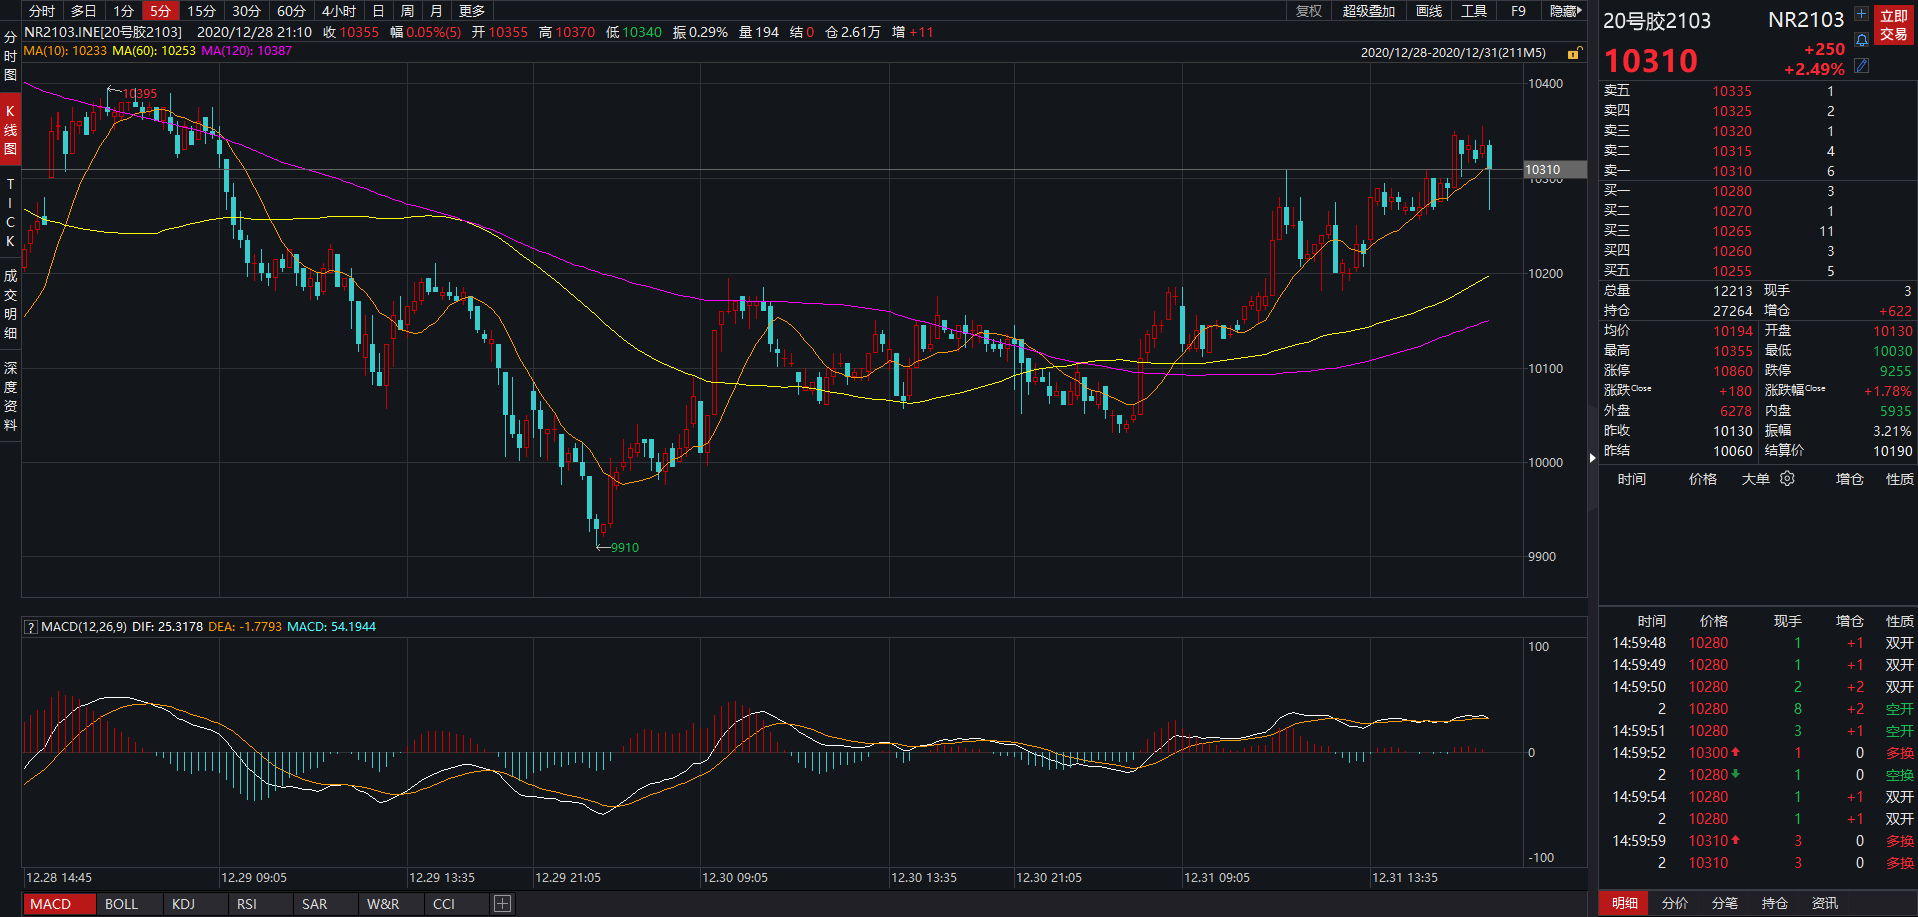The image size is (1918, 917).
Task: Open the K线图 sidebar tab
Action: coord(10,130)
